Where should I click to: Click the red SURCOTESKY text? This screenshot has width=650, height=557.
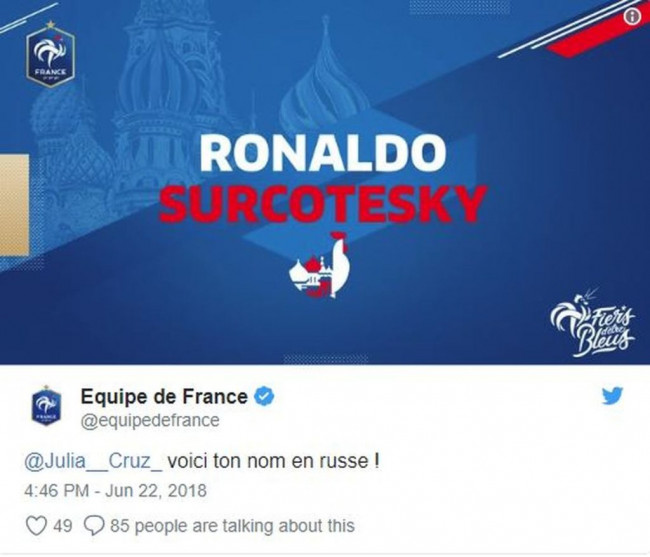tap(323, 203)
